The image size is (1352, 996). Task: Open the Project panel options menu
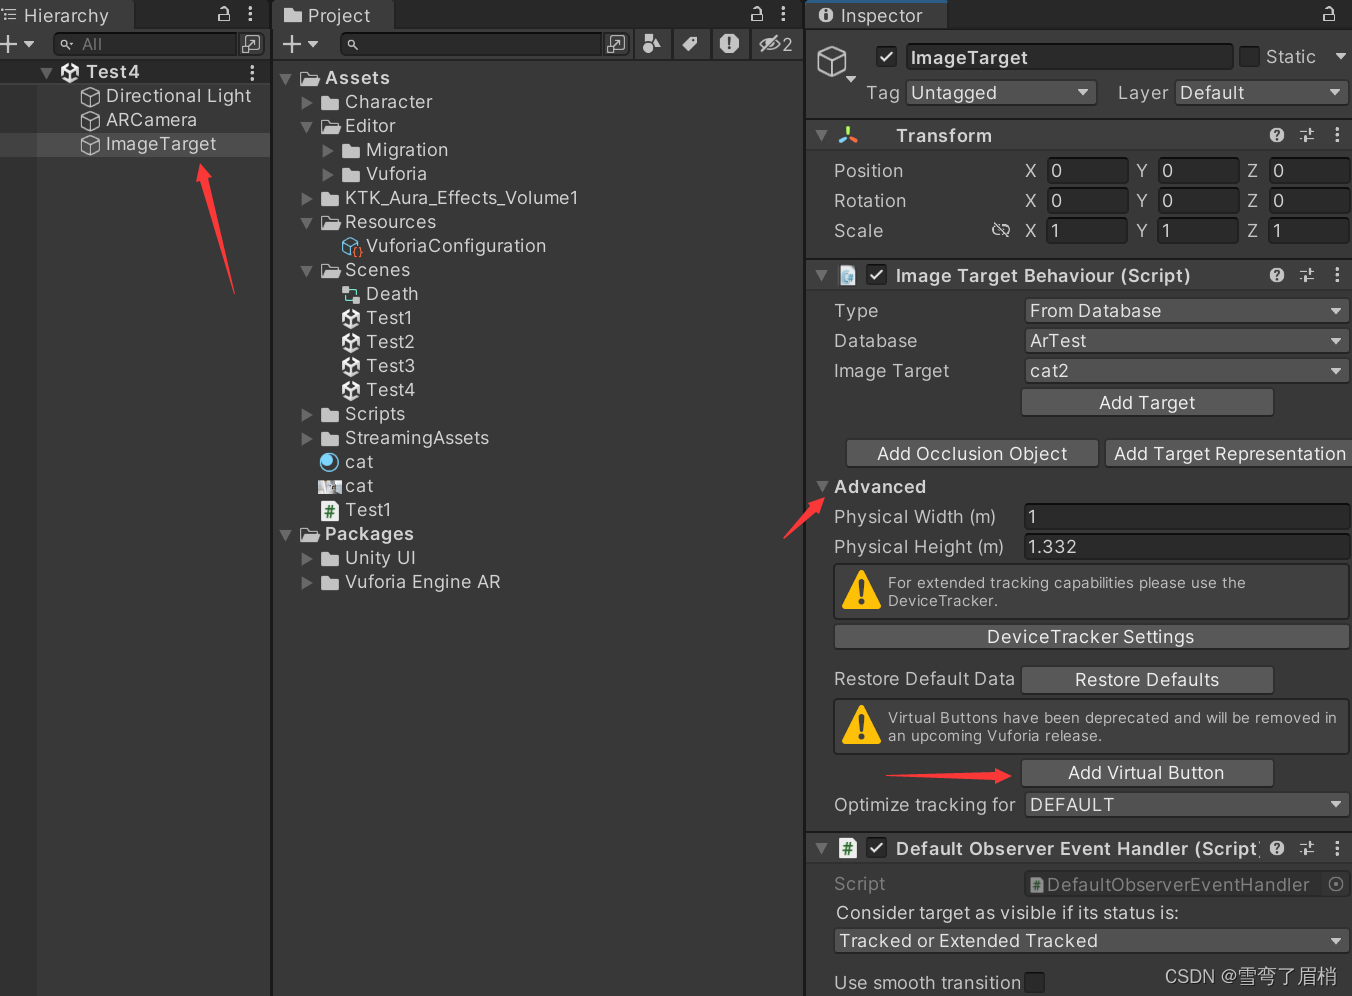coord(783,14)
